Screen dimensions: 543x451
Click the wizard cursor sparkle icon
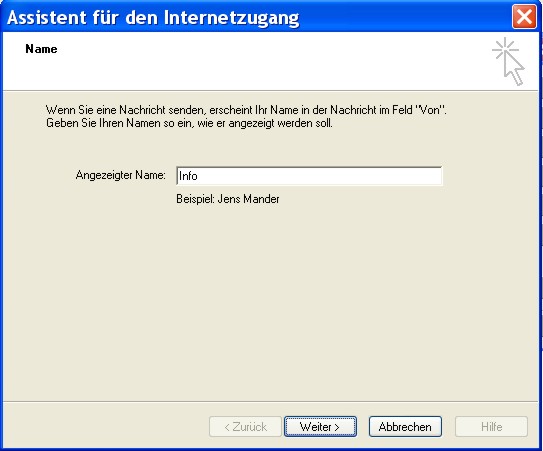508,61
